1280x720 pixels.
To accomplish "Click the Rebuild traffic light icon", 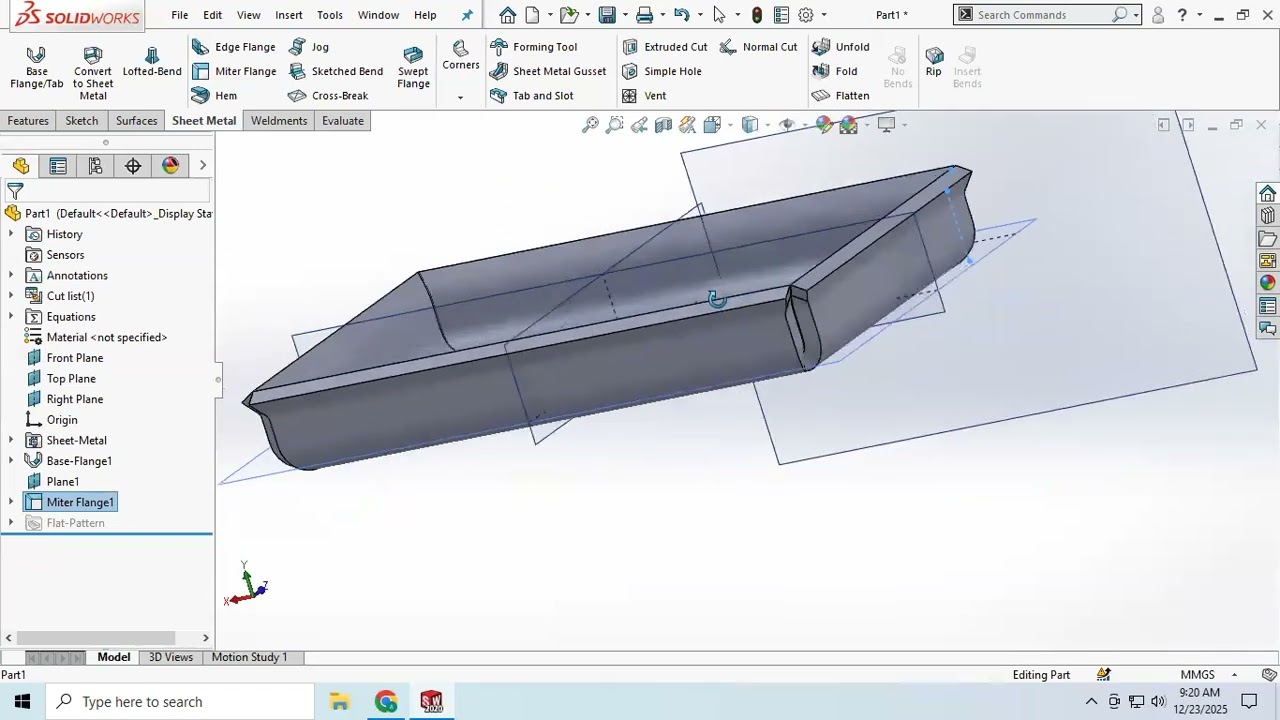I will (x=757, y=15).
